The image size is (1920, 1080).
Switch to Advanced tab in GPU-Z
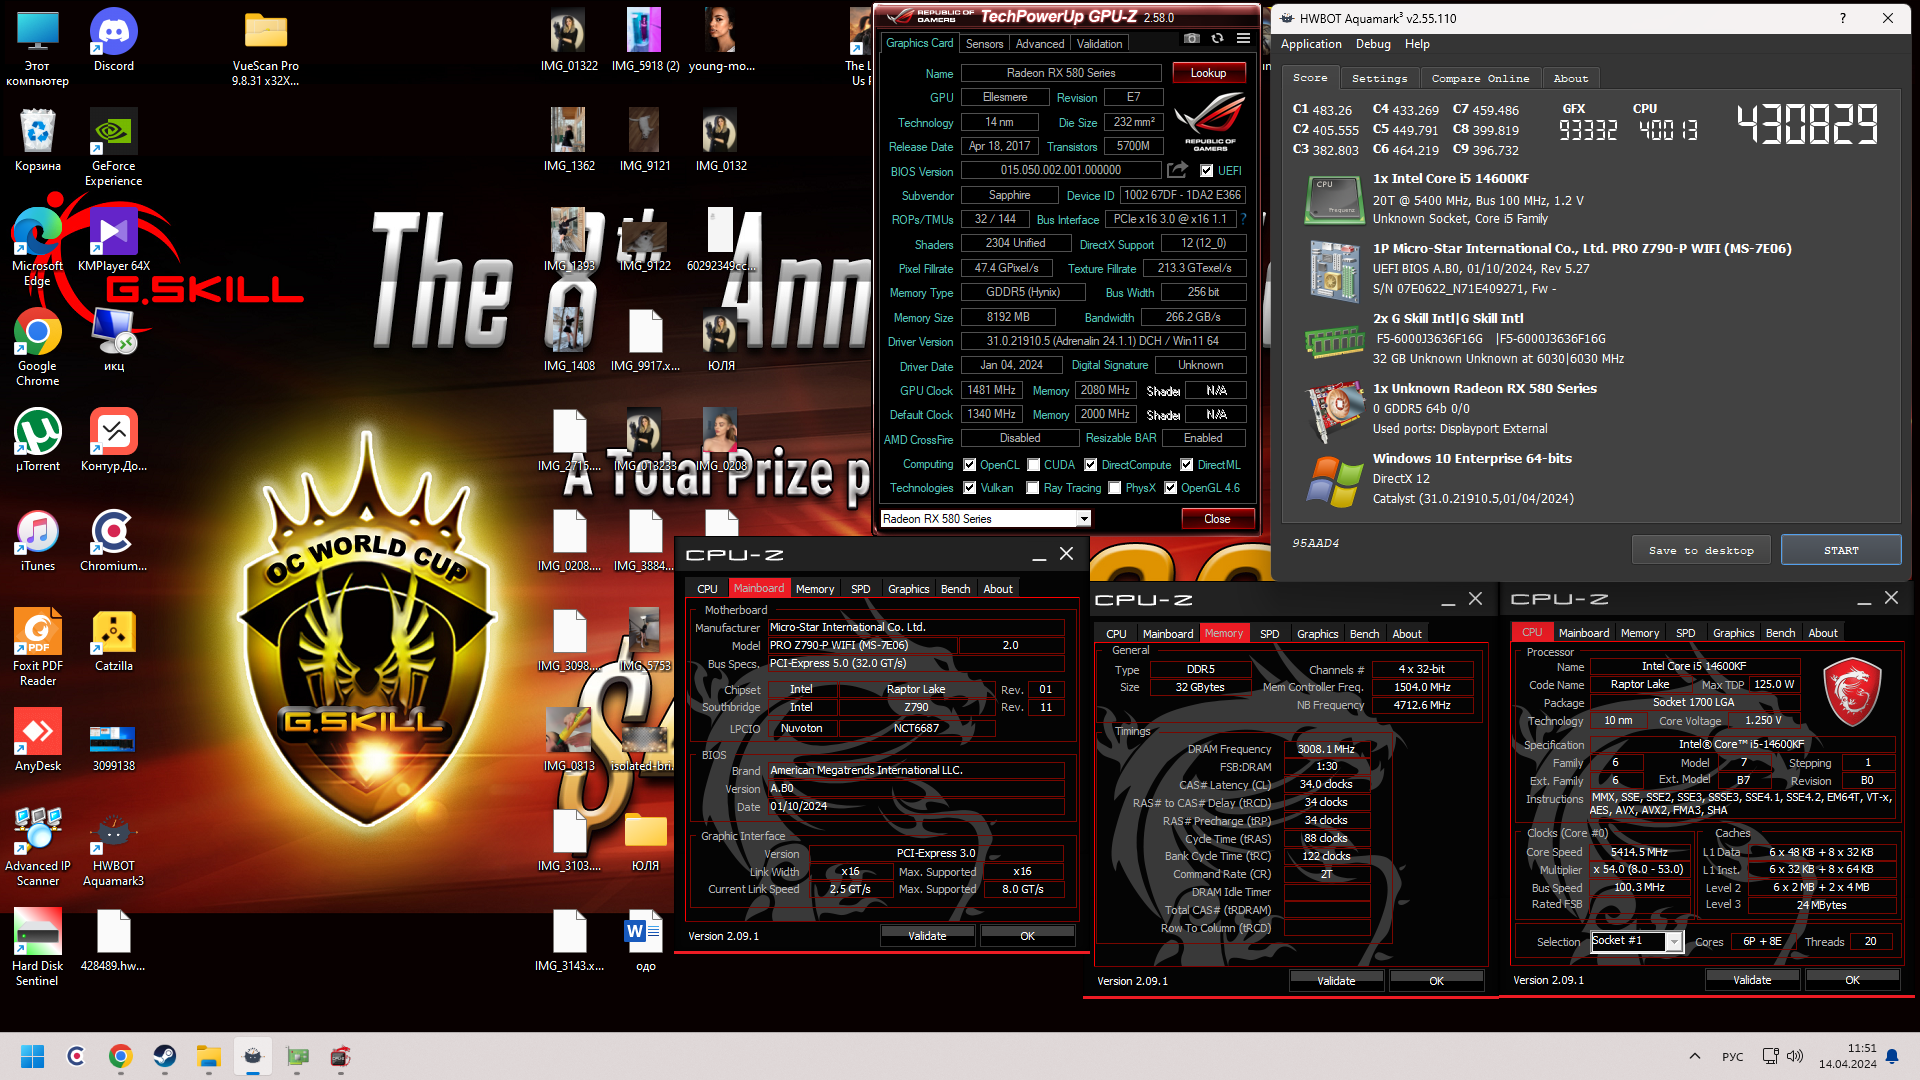click(1039, 44)
